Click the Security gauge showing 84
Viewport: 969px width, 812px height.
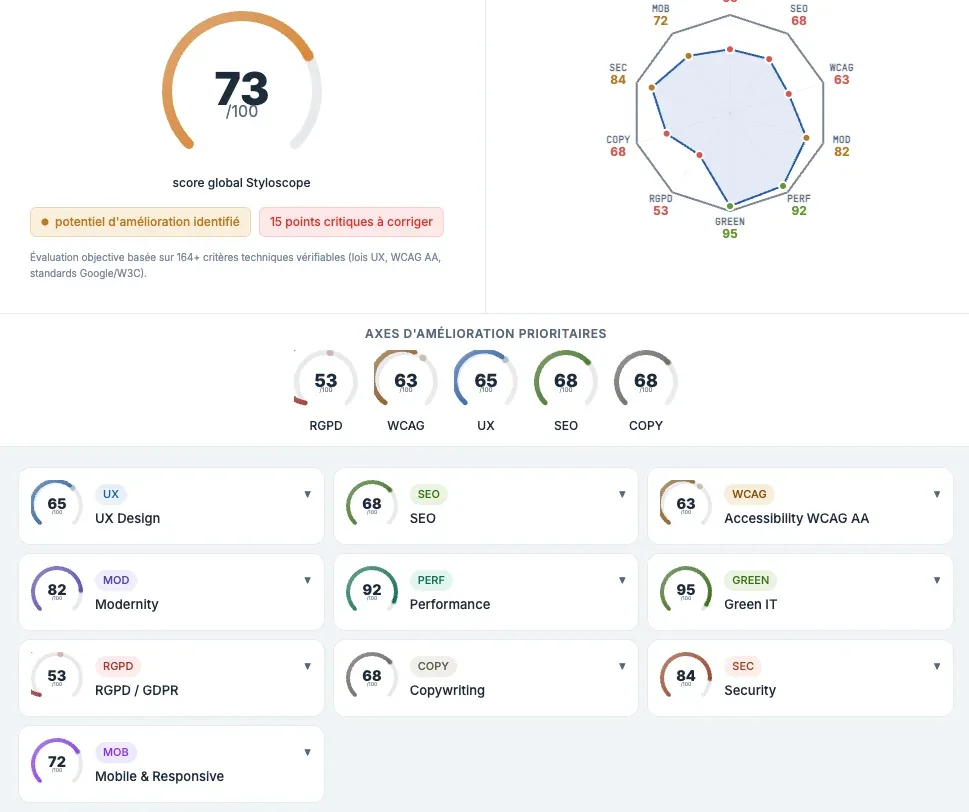[x=686, y=677]
